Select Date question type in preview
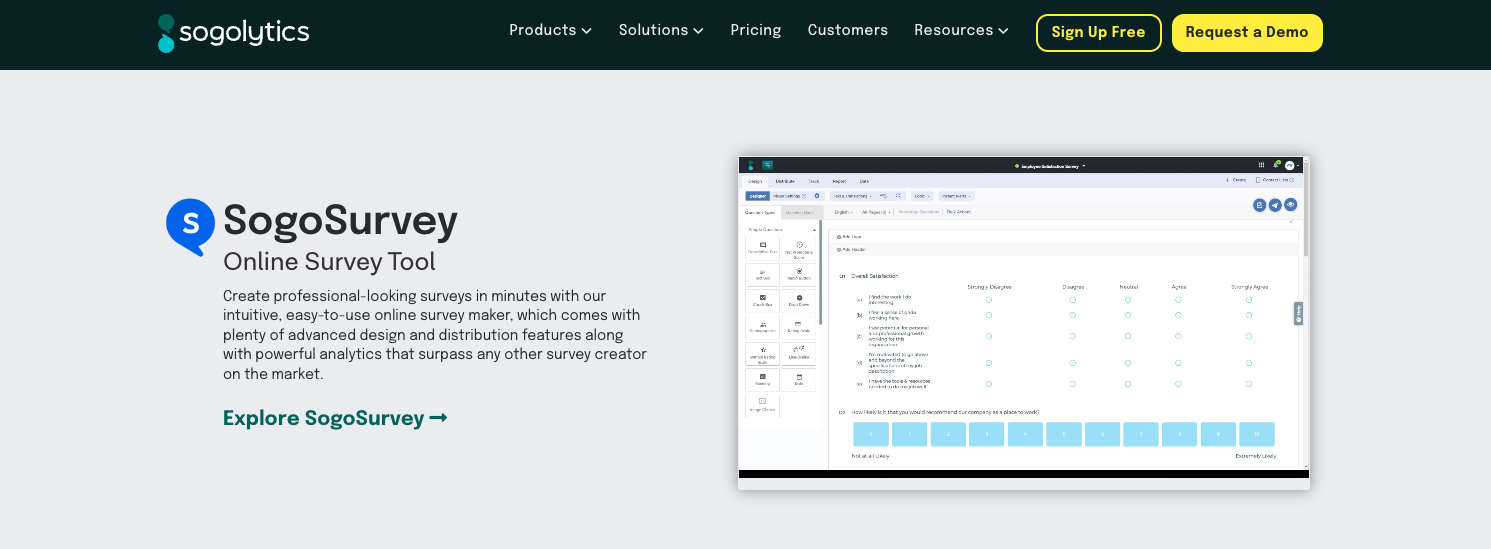1491x549 pixels. [799, 380]
